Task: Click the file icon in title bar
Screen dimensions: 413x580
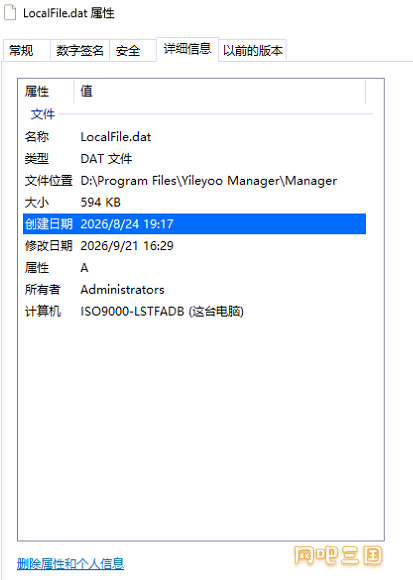Action: 10,13
